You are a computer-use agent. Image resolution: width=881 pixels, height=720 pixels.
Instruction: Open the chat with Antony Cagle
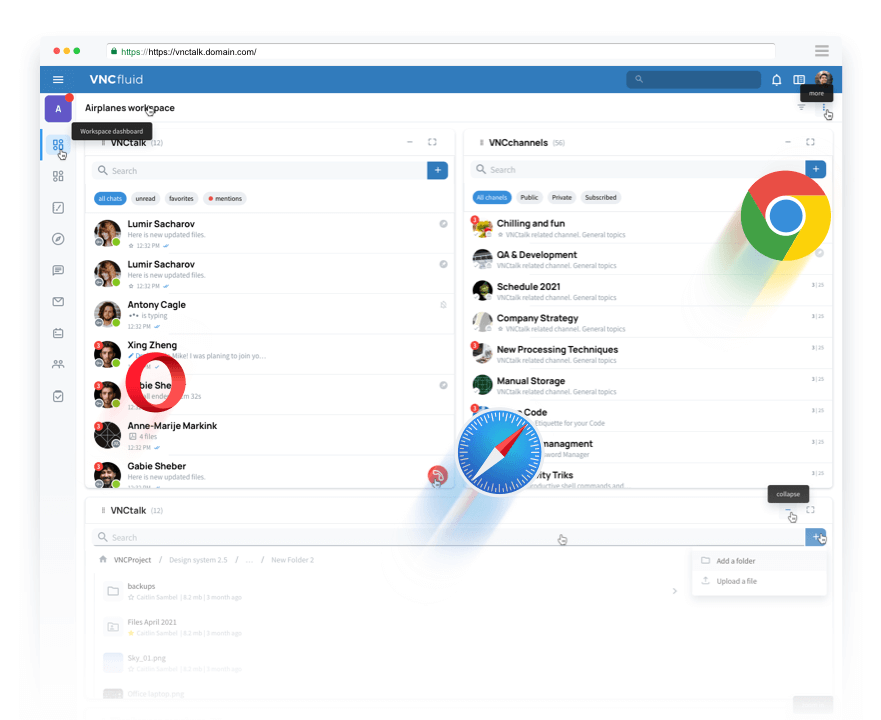click(270, 314)
